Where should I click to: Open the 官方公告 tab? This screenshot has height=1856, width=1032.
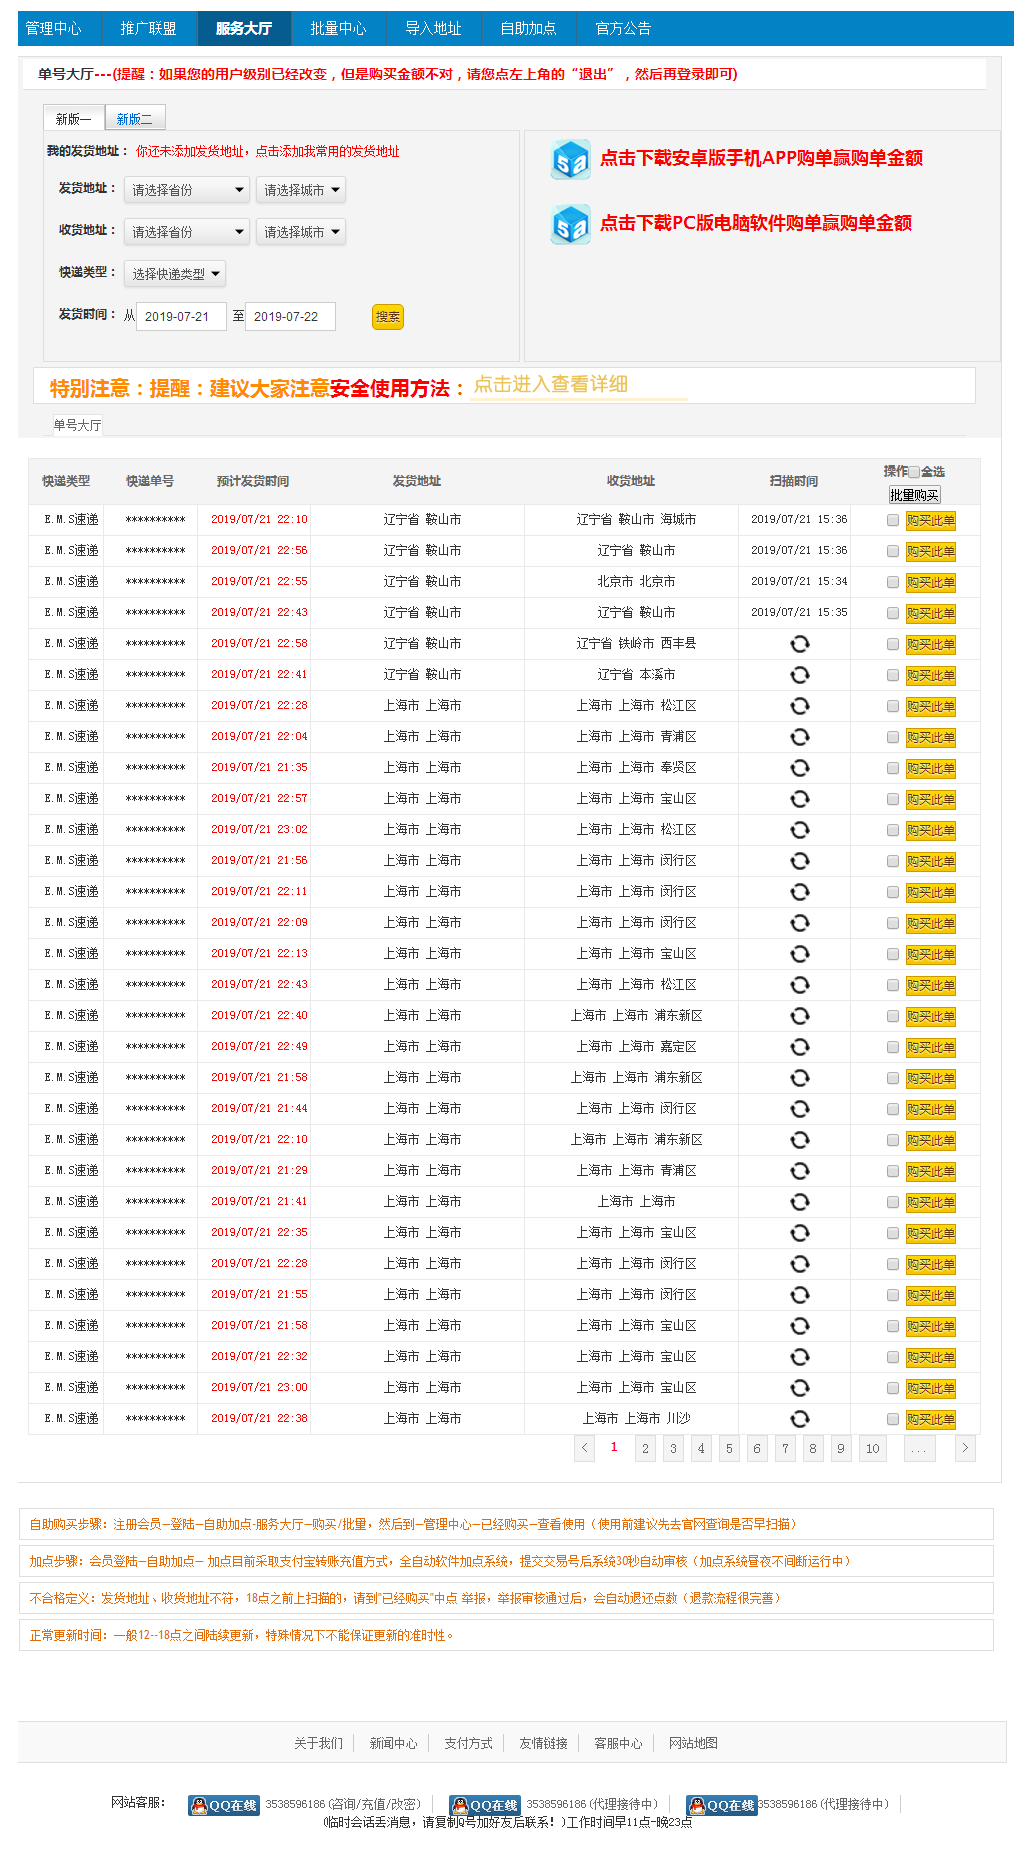pos(623,29)
